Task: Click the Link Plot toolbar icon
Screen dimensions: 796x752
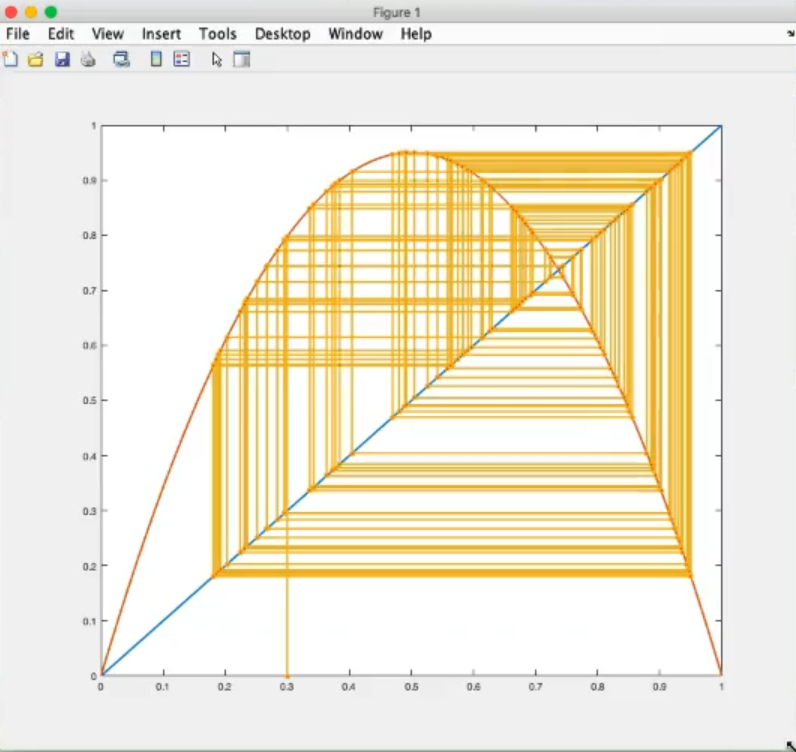Action: pos(121,59)
